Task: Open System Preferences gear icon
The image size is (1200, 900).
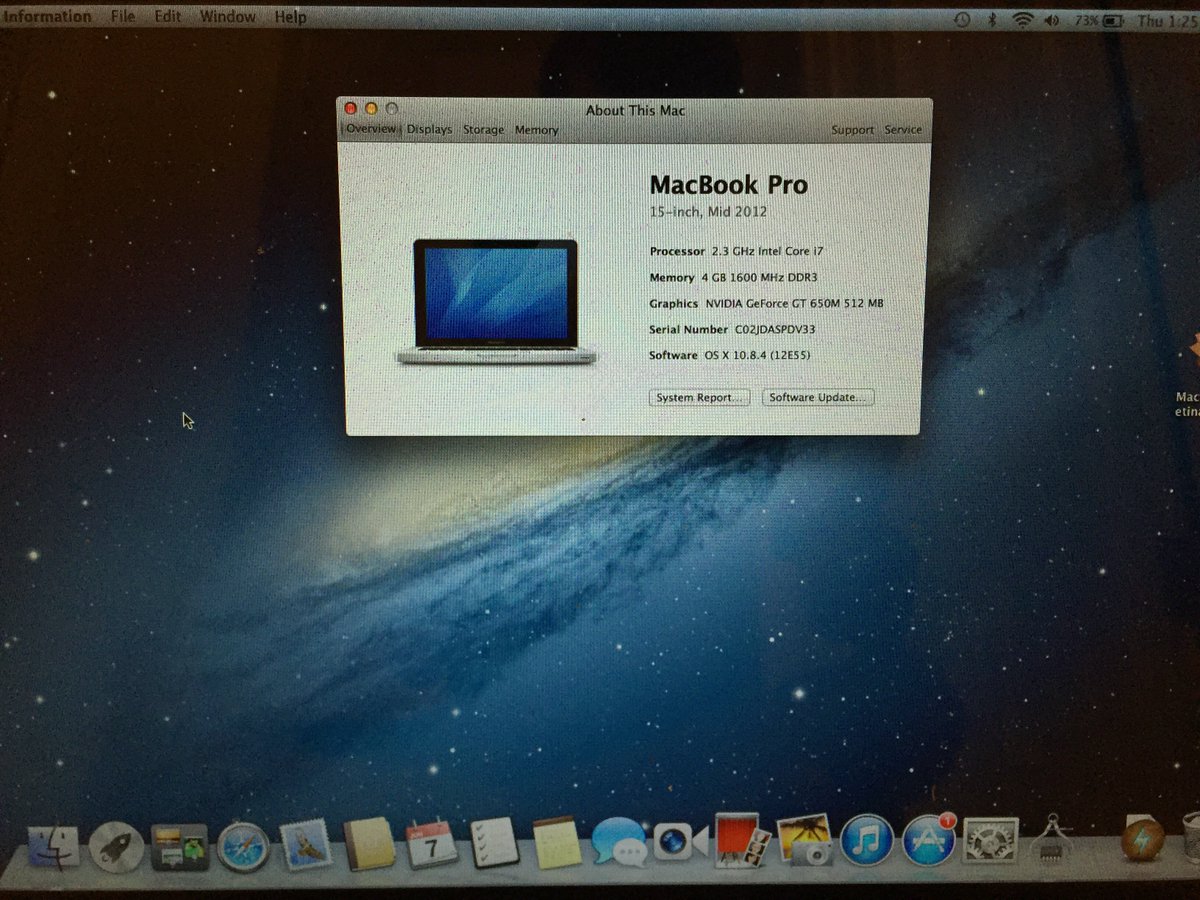Action: tap(990, 839)
